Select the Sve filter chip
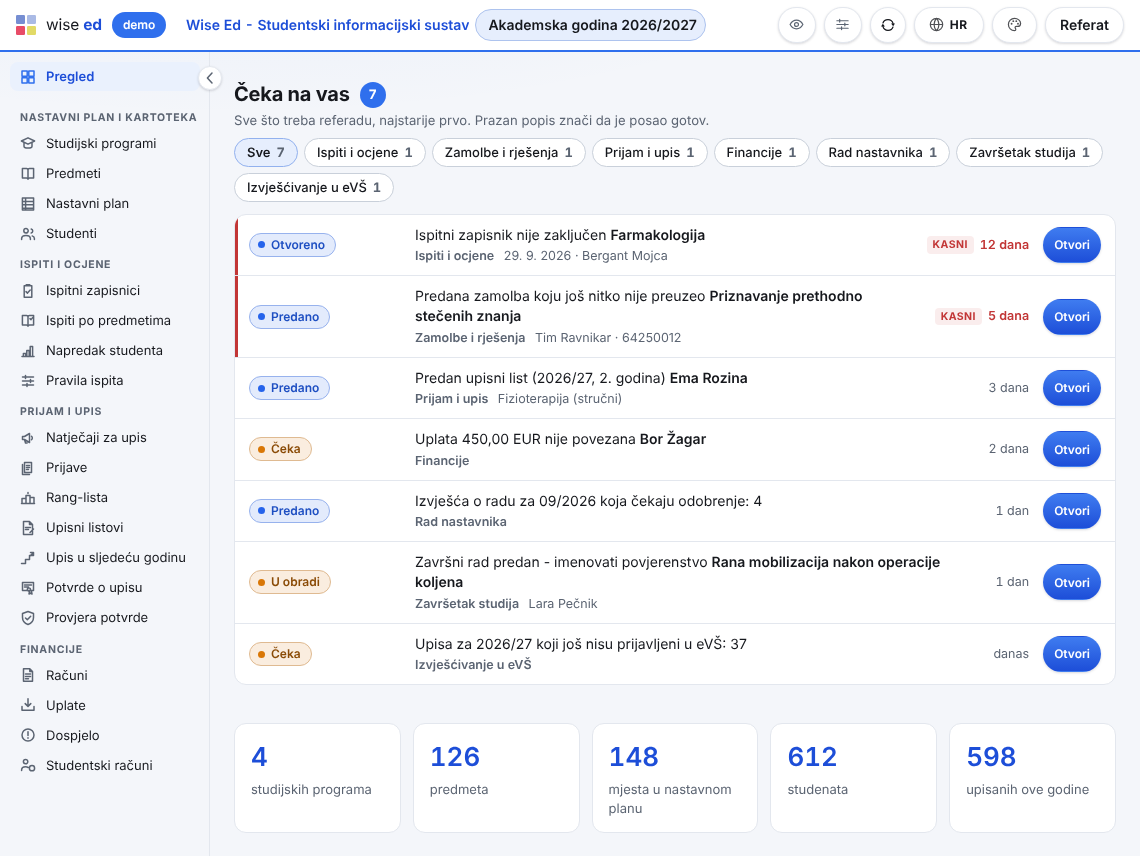Viewport: 1140px width, 856px height. tap(265, 153)
